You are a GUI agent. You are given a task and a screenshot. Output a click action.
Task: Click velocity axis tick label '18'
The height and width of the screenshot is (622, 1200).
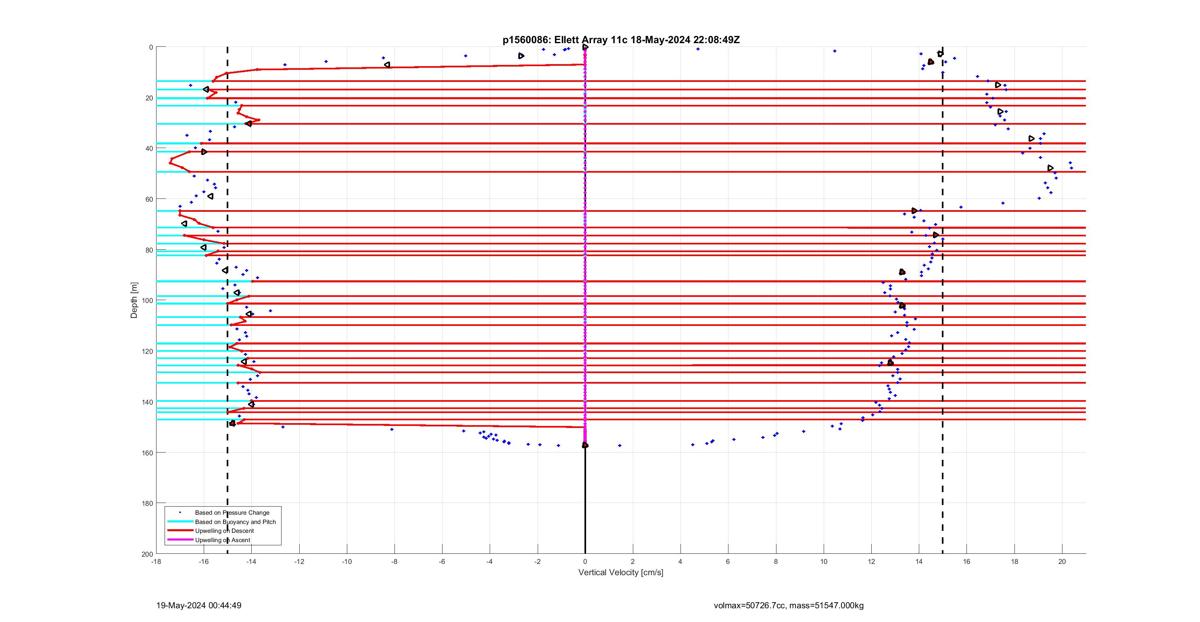click(x=1015, y=561)
